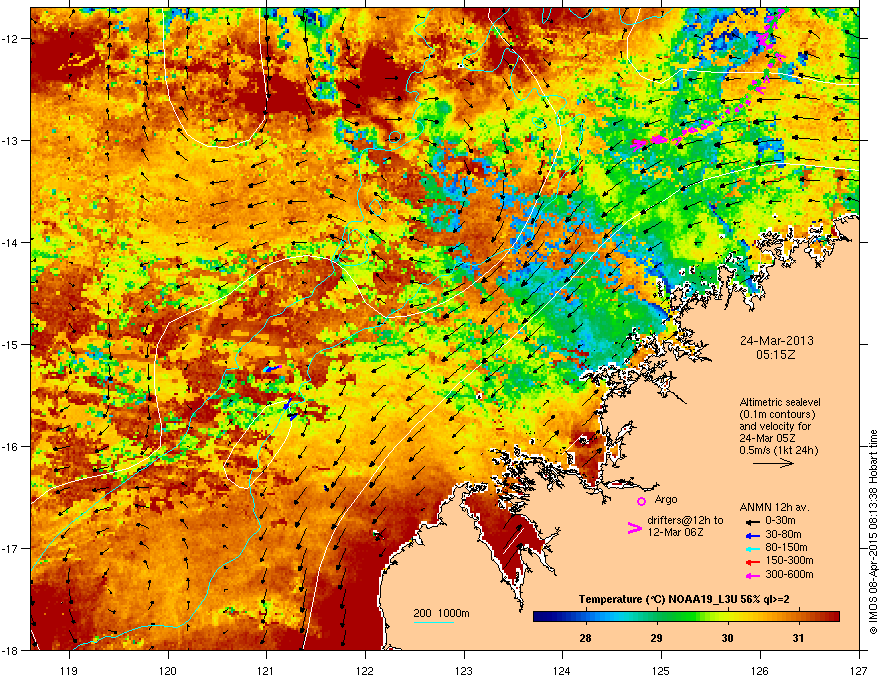The width and height of the screenshot is (880, 680).
Task: Click the latitude label -17
Action: (10, 548)
